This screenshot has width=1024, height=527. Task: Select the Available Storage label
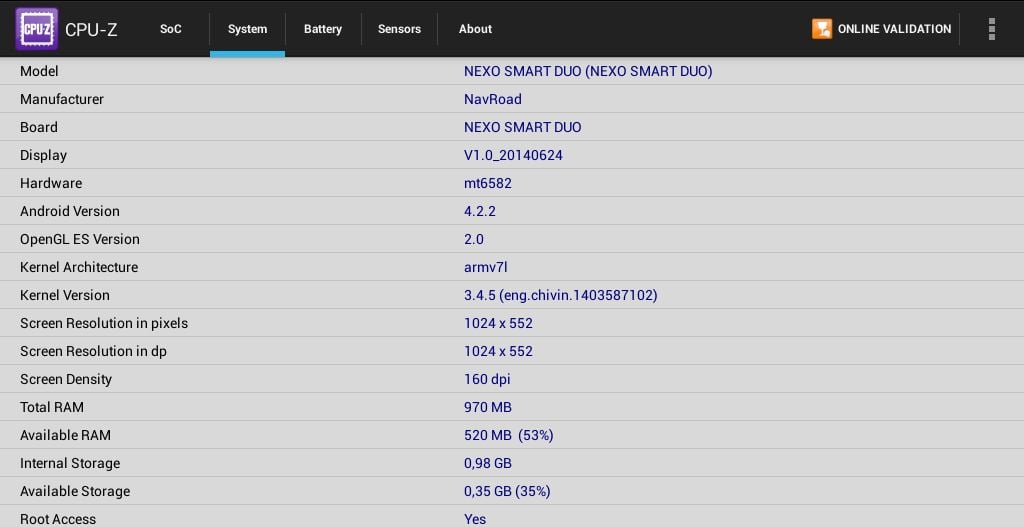click(x=75, y=492)
